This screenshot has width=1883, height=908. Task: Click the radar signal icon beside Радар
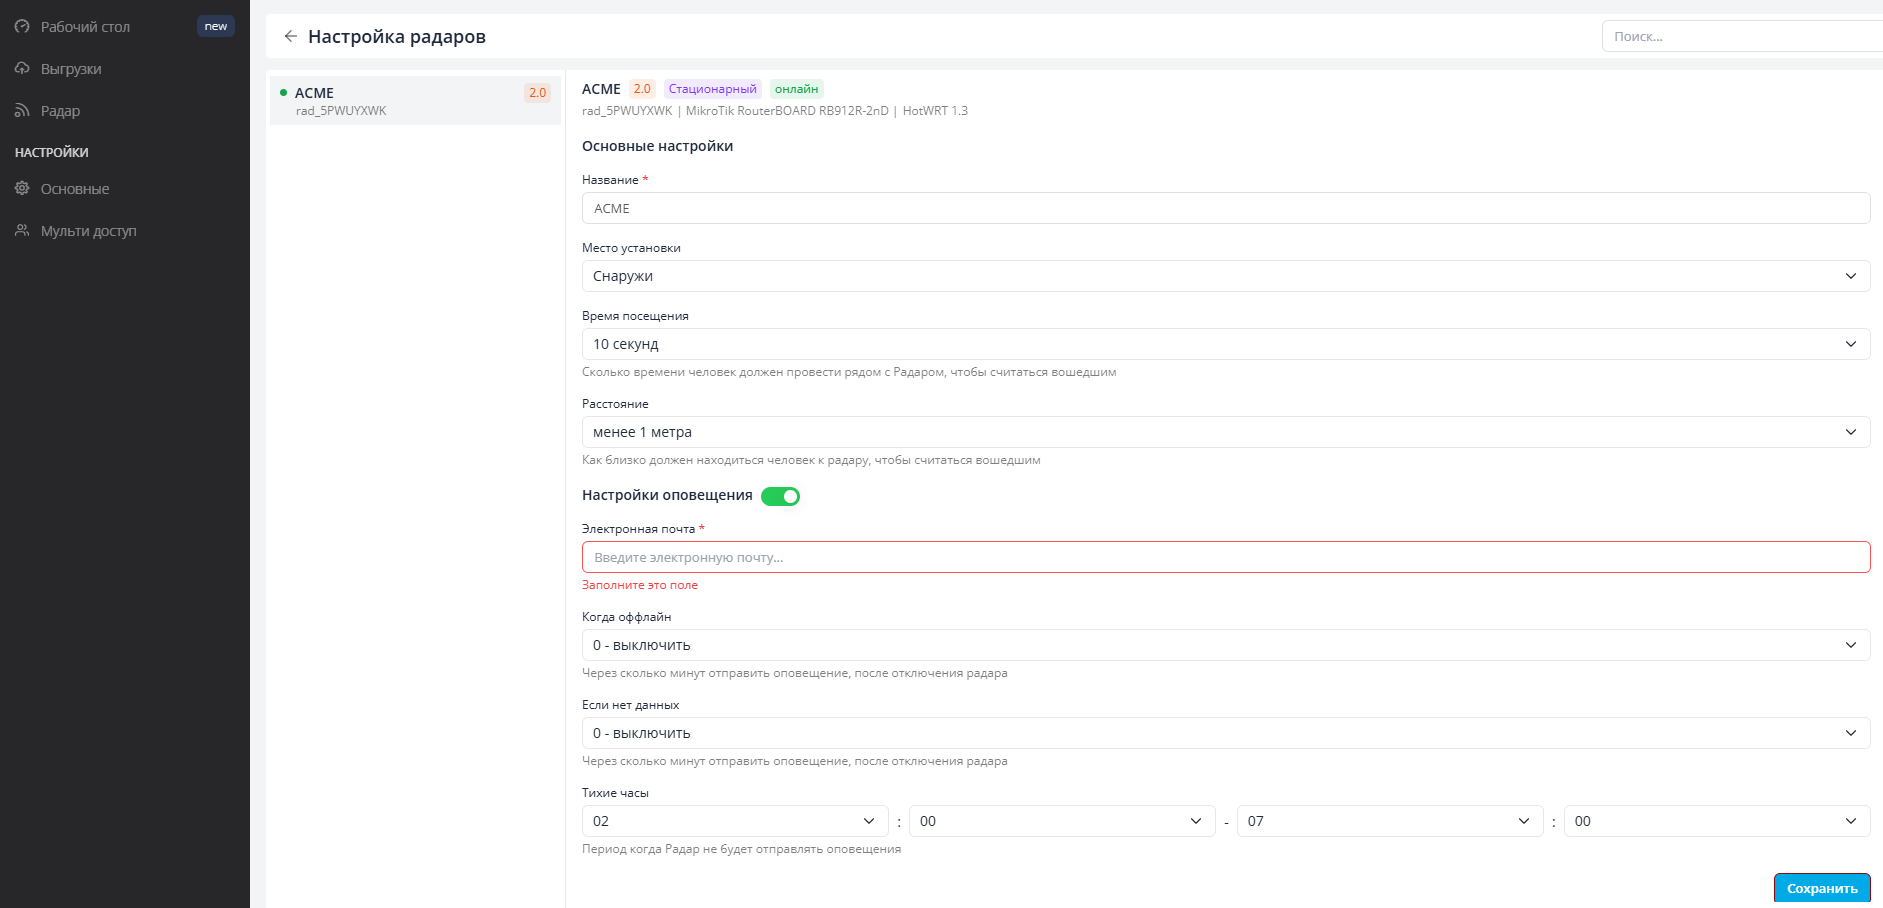click(x=22, y=111)
